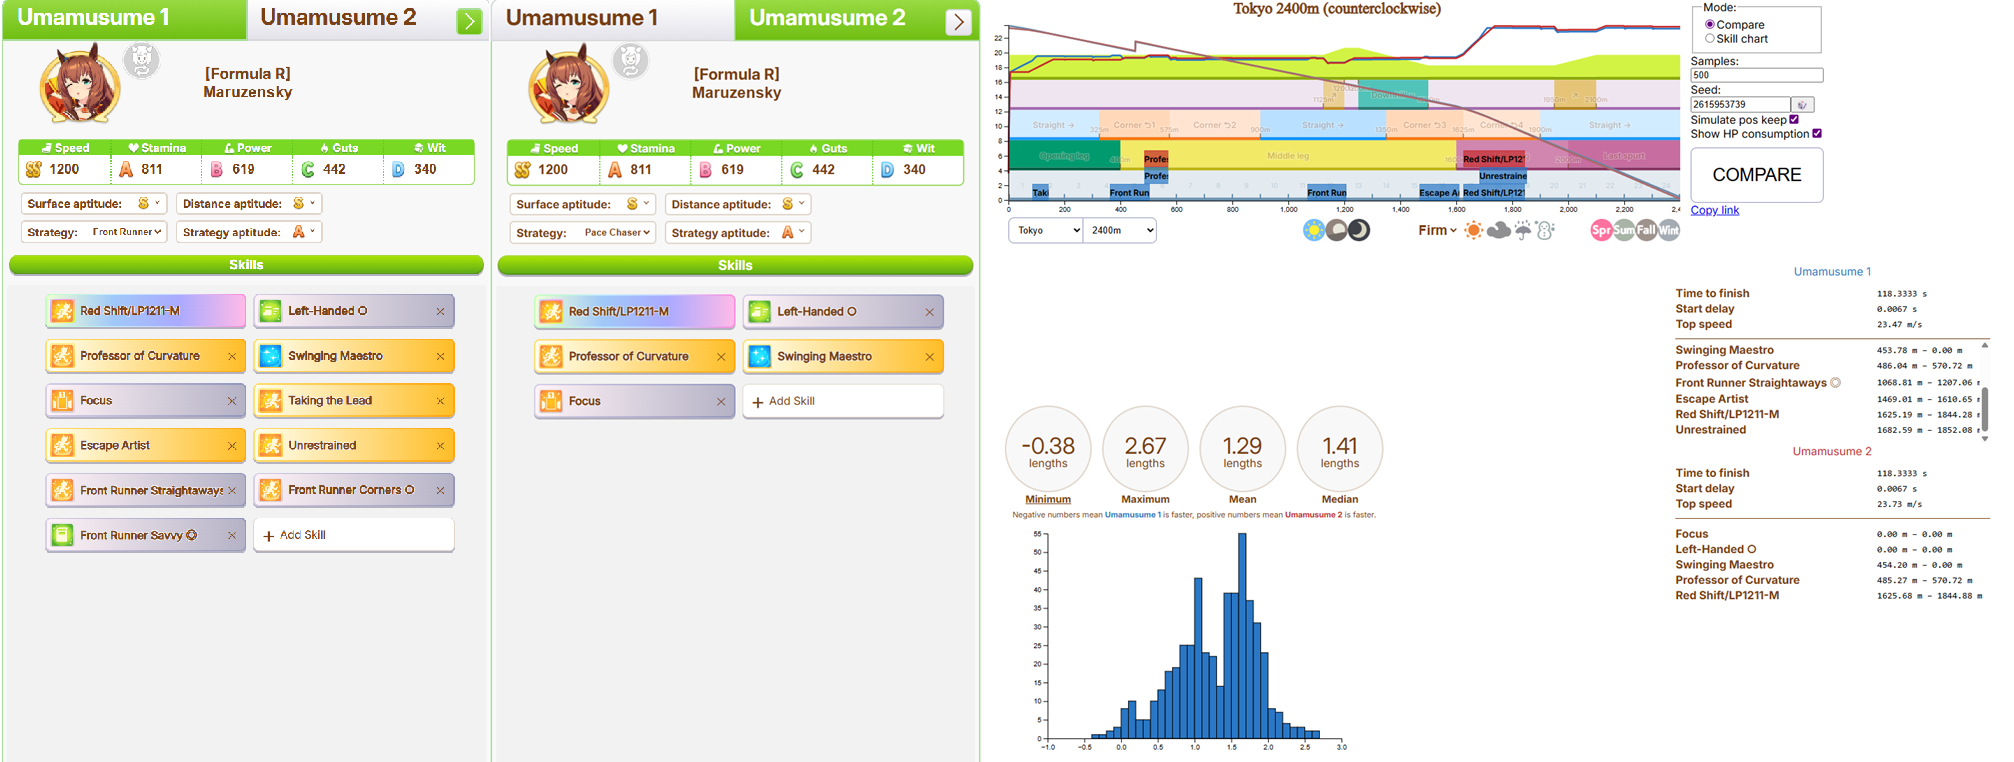2014x762 pixels.
Task: Click the Speed 1200 field in Front Runner panel
Action: click(64, 169)
